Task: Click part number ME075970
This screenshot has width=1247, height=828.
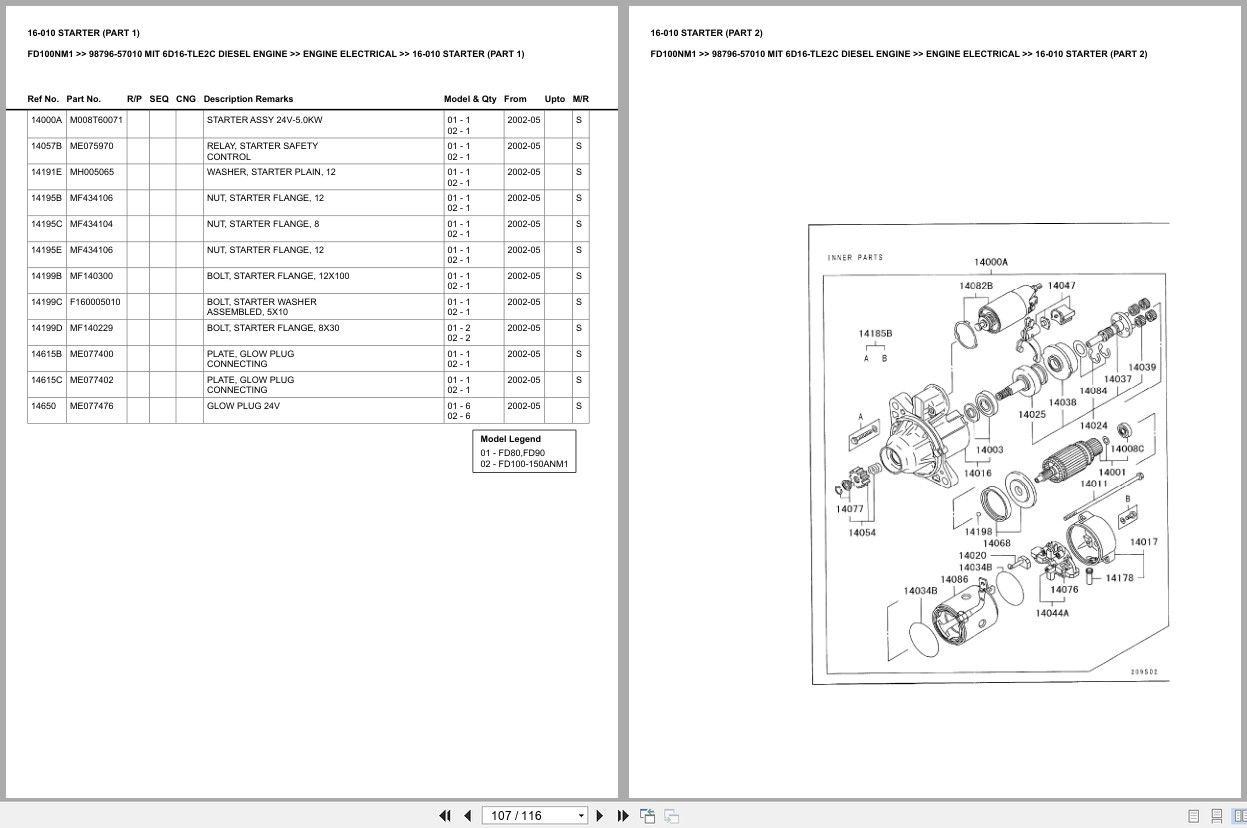Action: pos(91,146)
